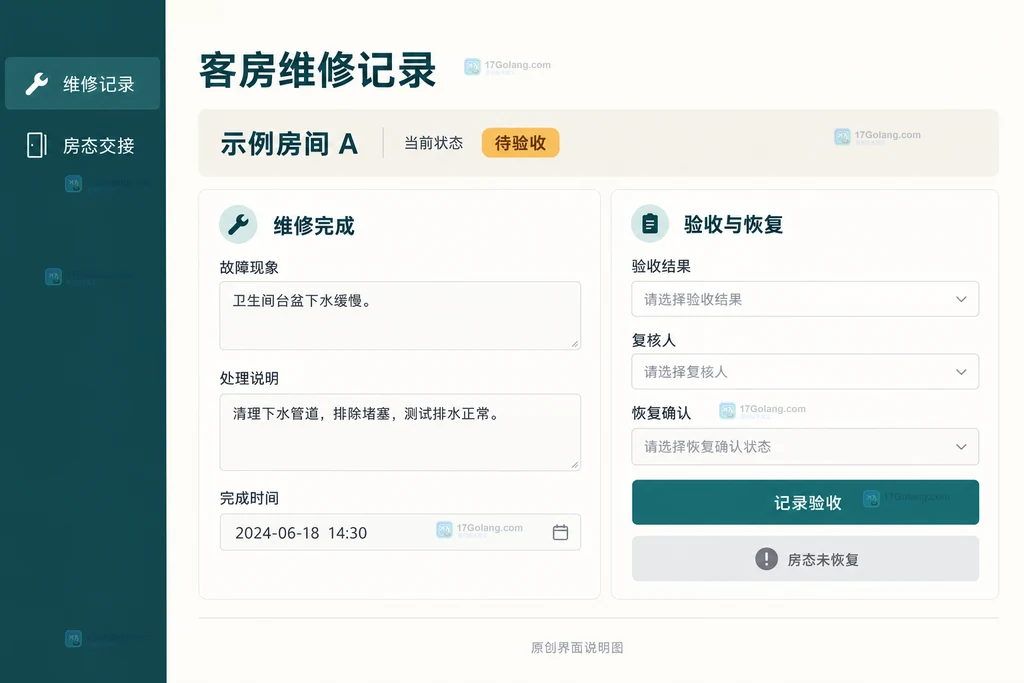Click the 房态未恢复 button
Image resolution: width=1024 pixels, height=683 pixels.
coord(805,559)
